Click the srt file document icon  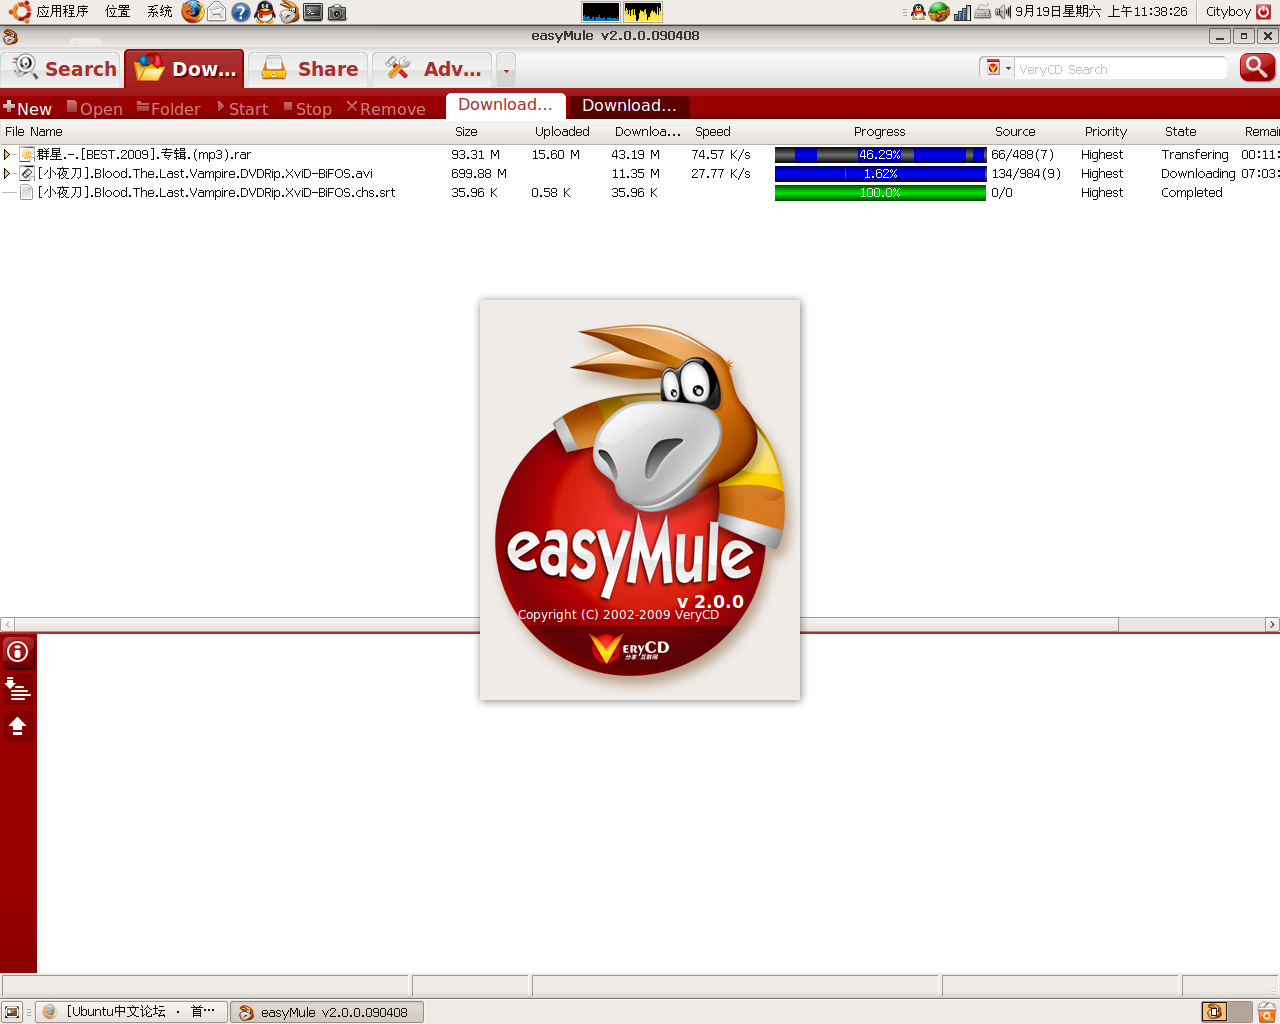pyautogui.click(x=27, y=193)
